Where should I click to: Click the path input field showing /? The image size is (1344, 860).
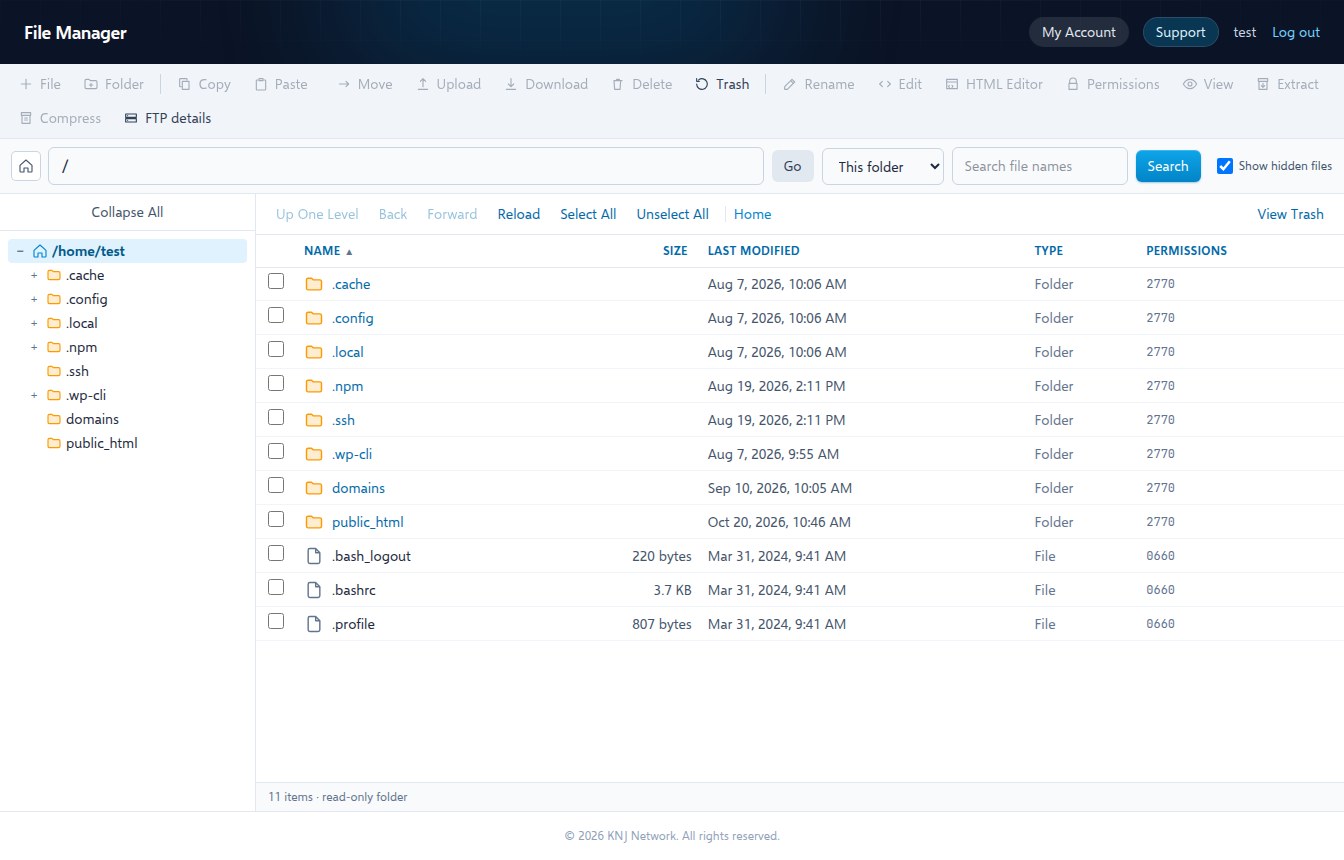pyautogui.click(x=406, y=166)
